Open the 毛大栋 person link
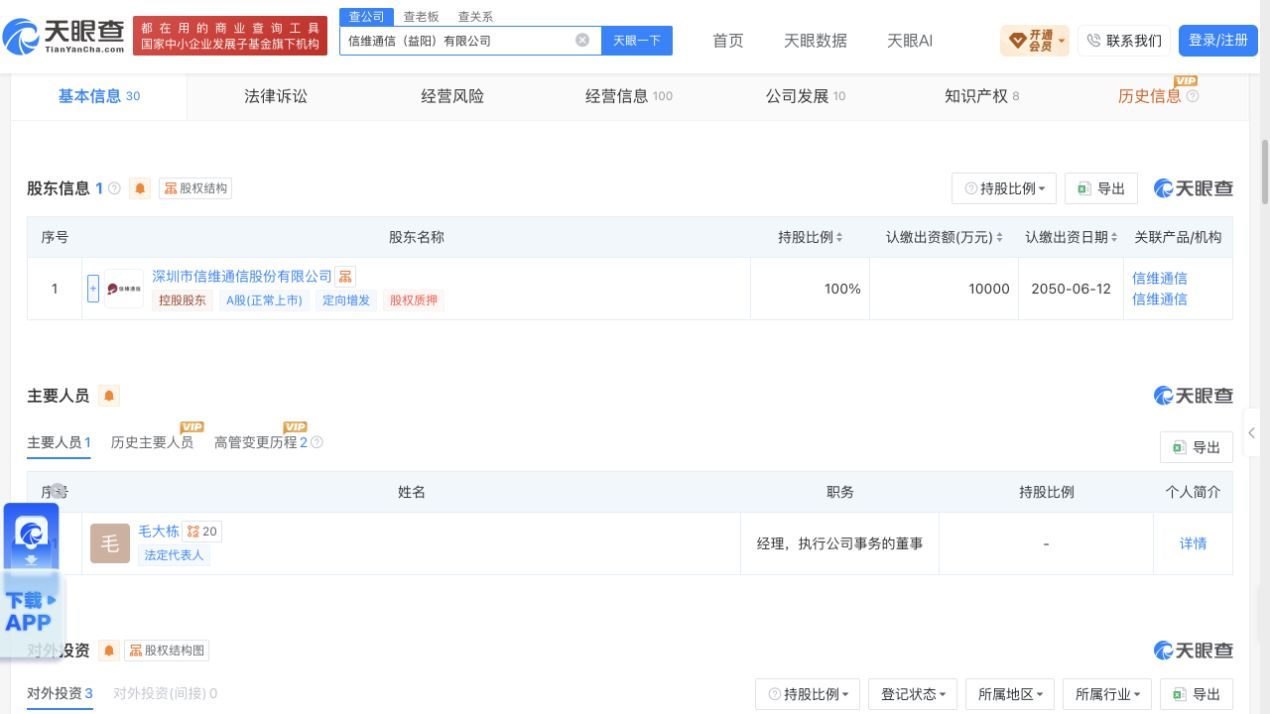This screenshot has height=714, width=1270. [158, 532]
